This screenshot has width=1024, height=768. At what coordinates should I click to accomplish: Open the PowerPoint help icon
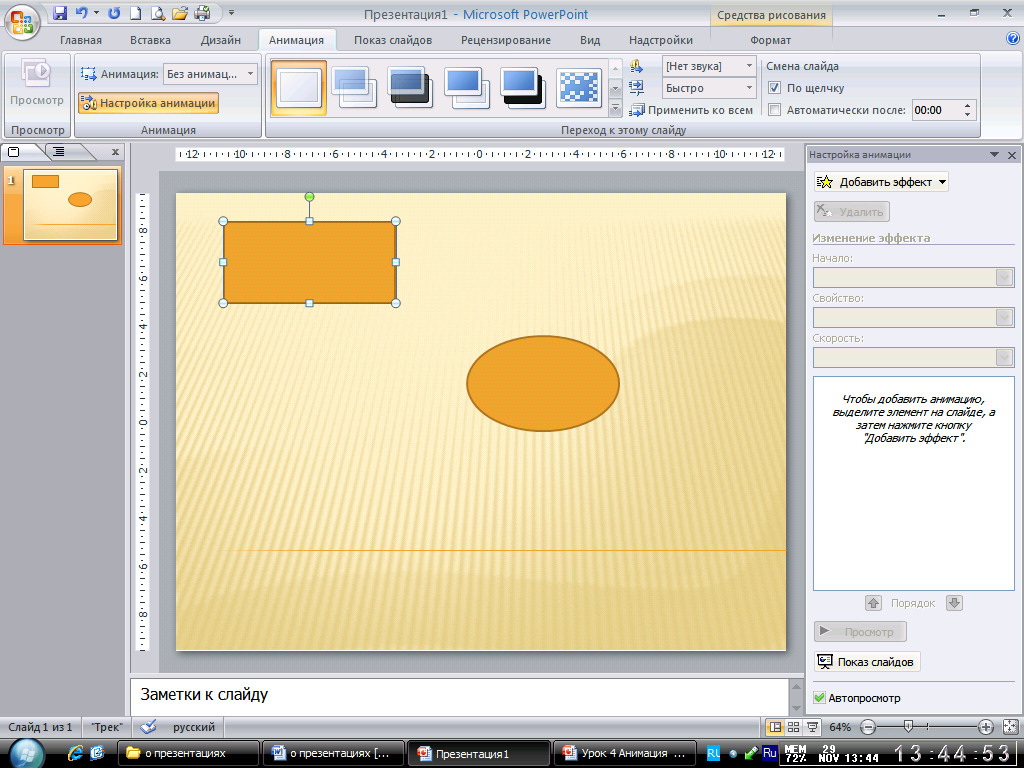pyautogui.click(x=1013, y=39)
